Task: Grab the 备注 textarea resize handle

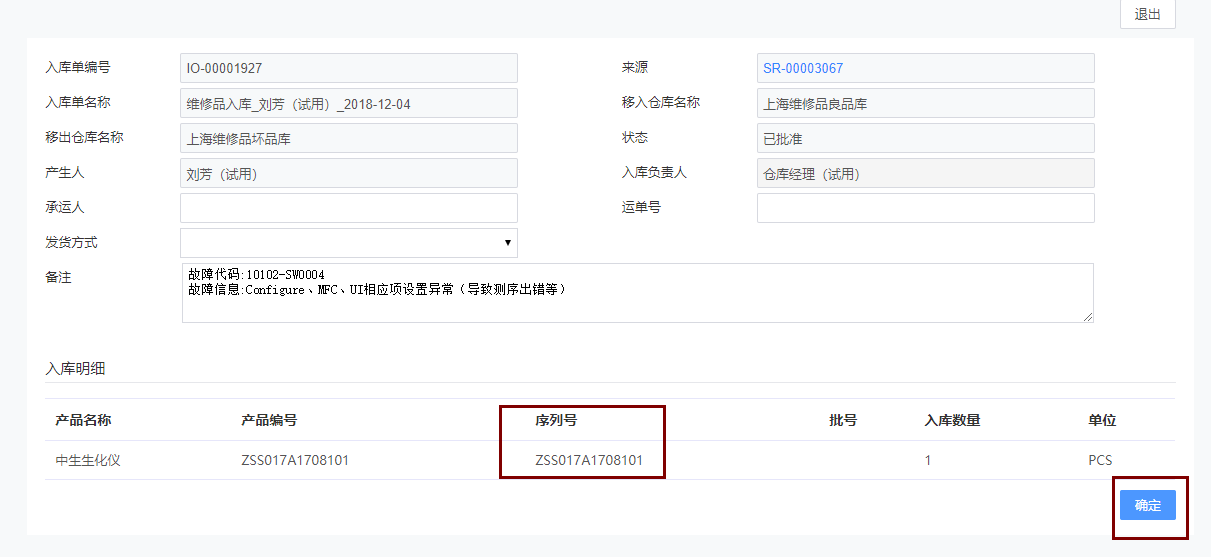Action: click(1088, 317)
